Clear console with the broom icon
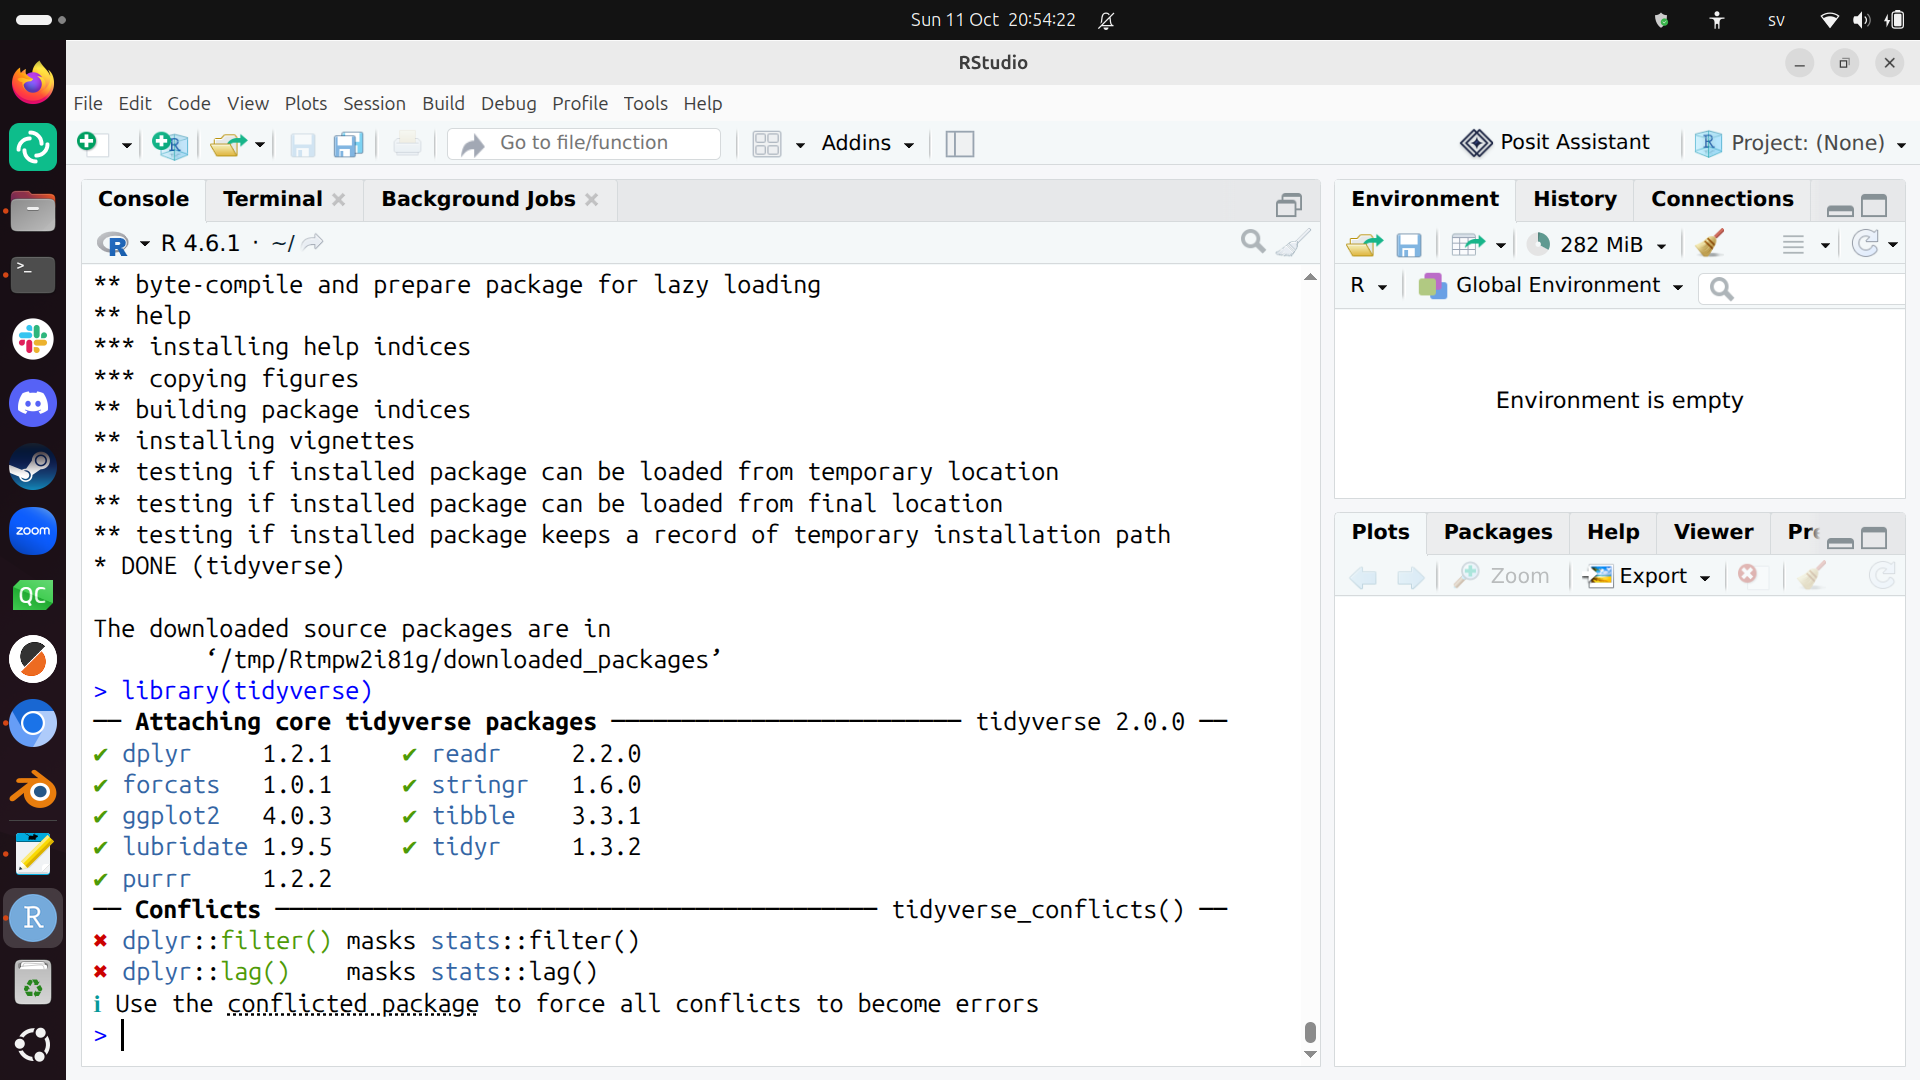 pyautogui.click(x=1294, y=242)
